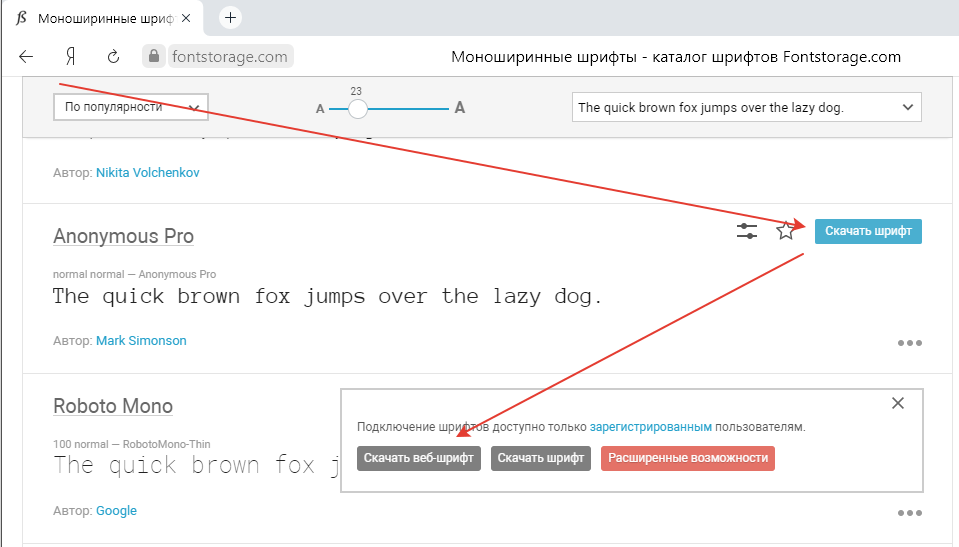This screenshot has width=959, height=547.
Task: Open the preview text sample dropdown
Action: [746, 107]
